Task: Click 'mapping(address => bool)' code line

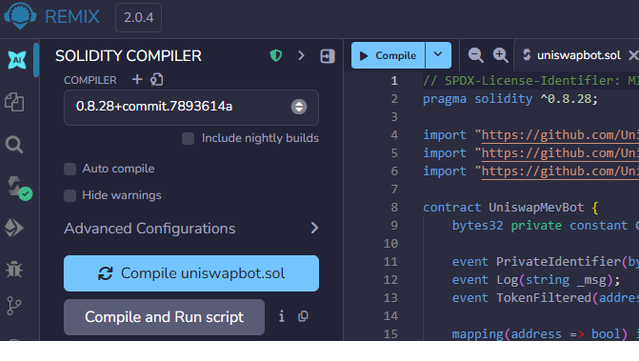Action: 545,334
